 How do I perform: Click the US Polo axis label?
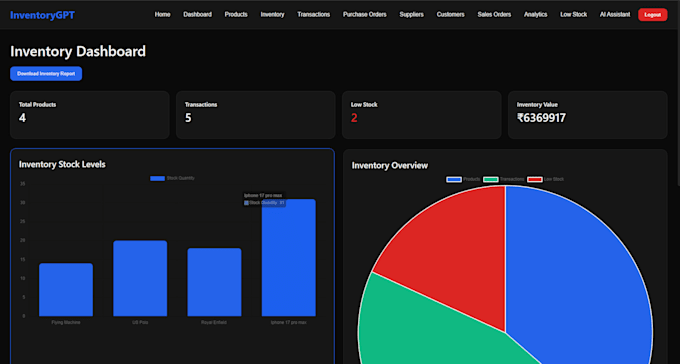click(140, 323)
